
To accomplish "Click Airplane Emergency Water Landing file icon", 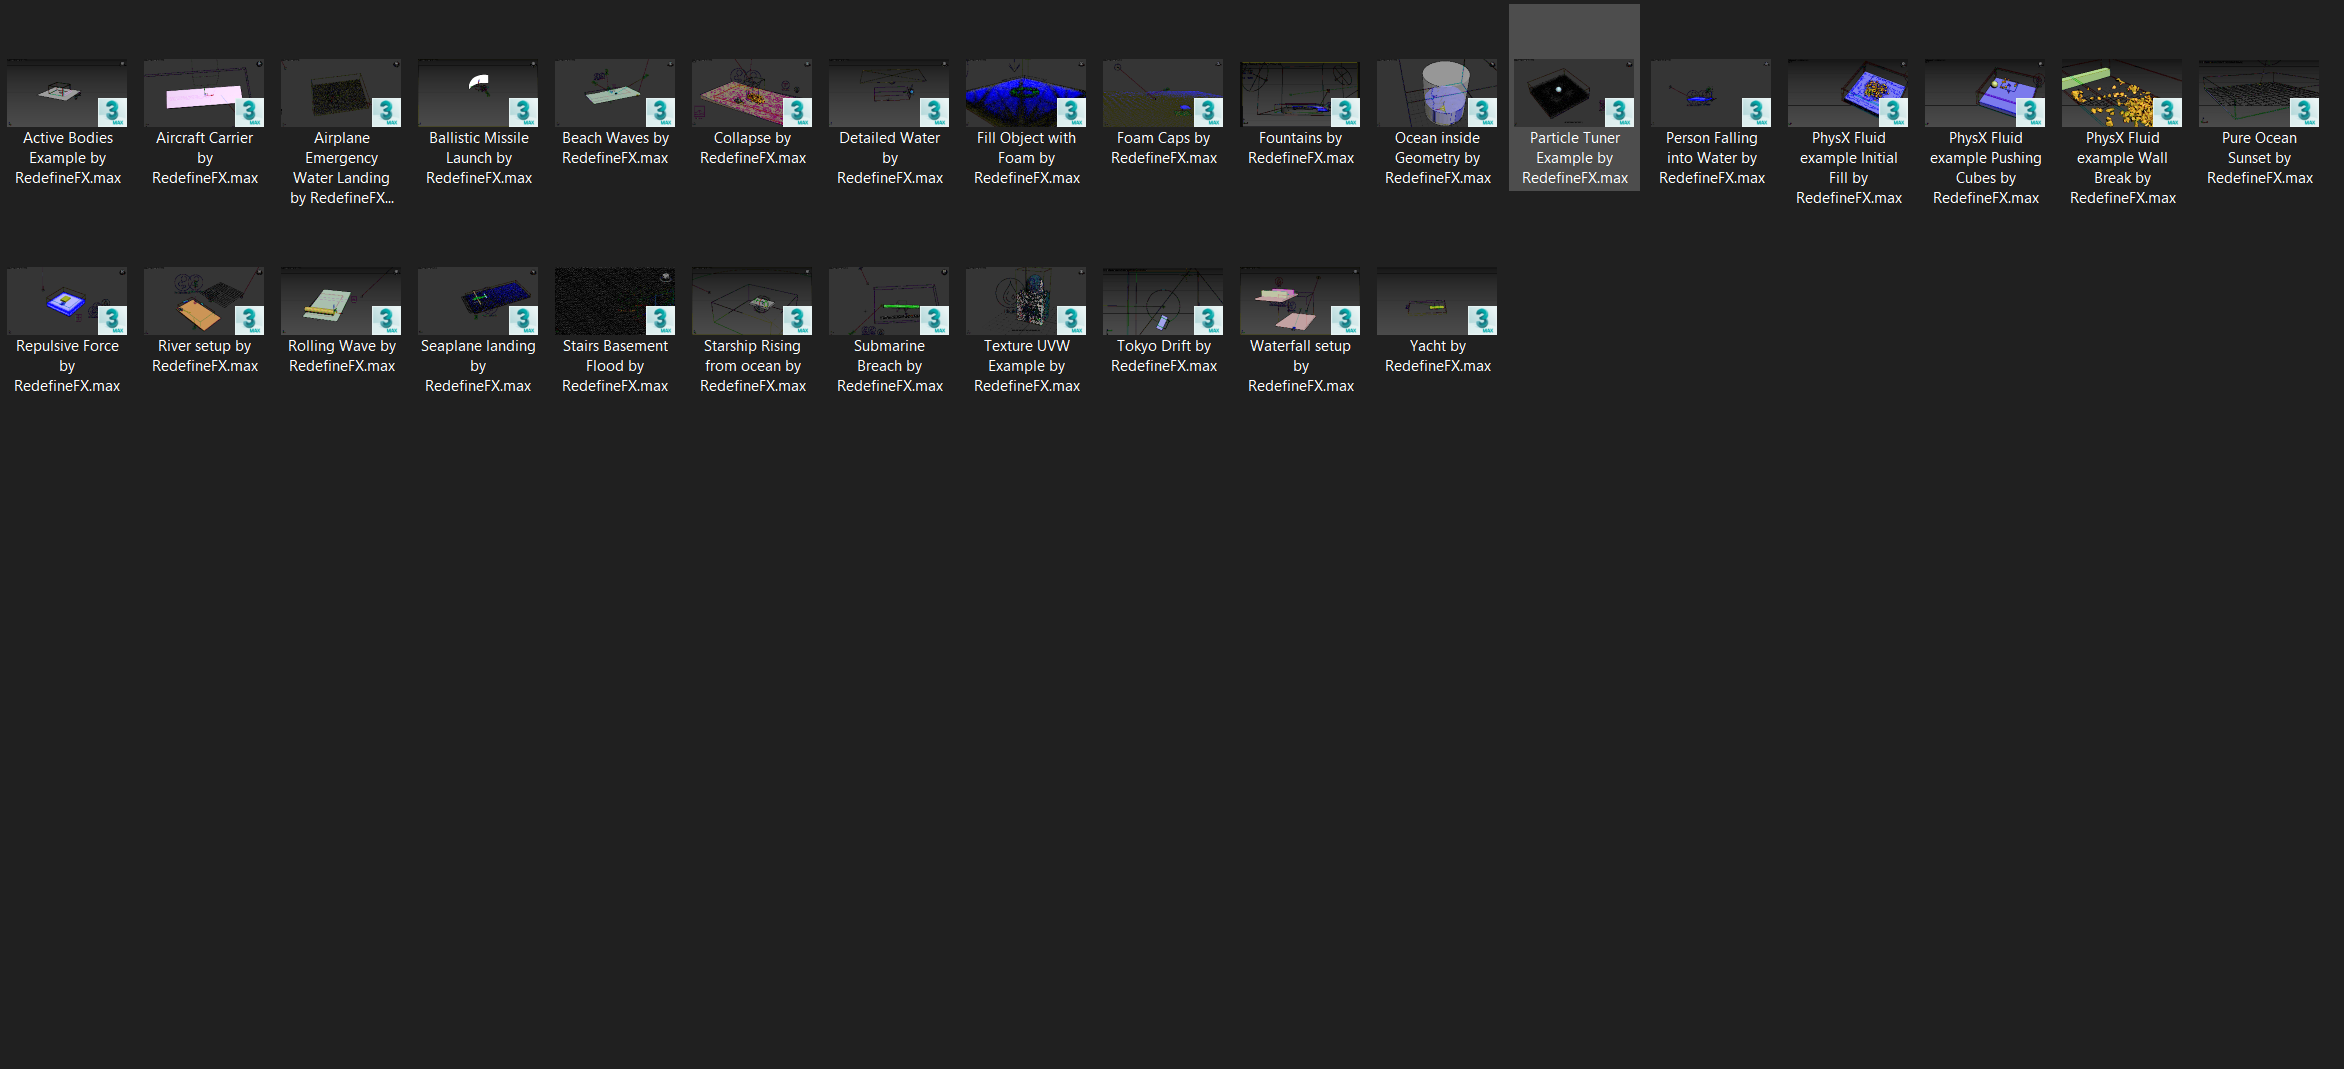I will pos(341,93).
